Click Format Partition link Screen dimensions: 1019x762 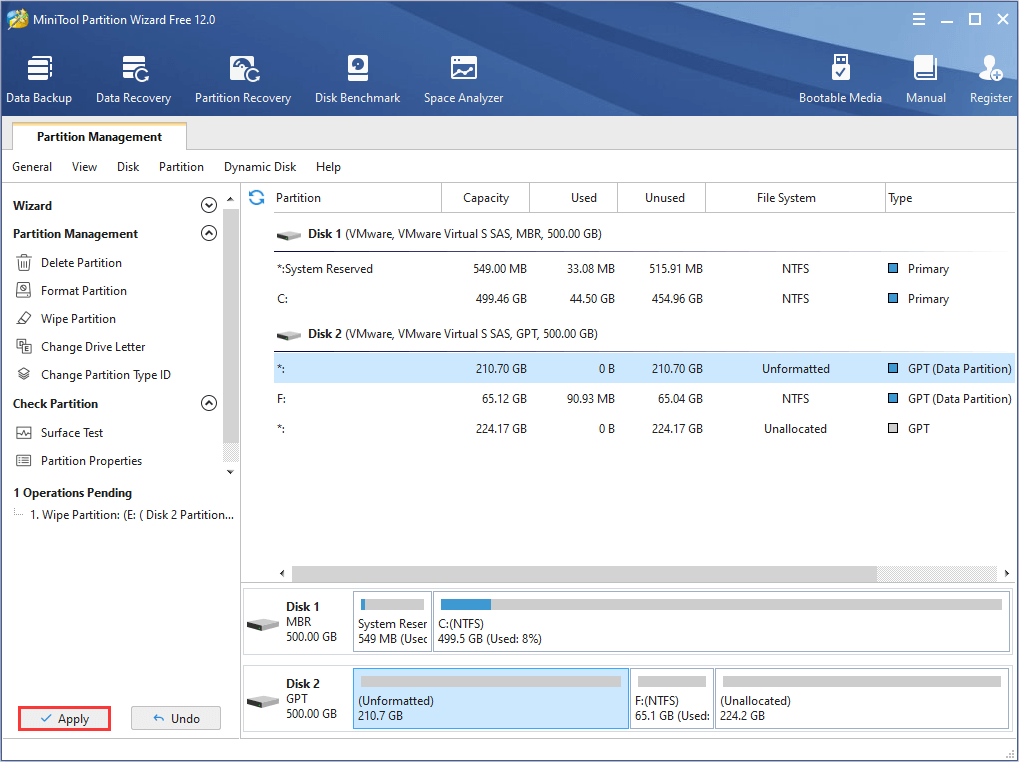(x=84, y=290)
